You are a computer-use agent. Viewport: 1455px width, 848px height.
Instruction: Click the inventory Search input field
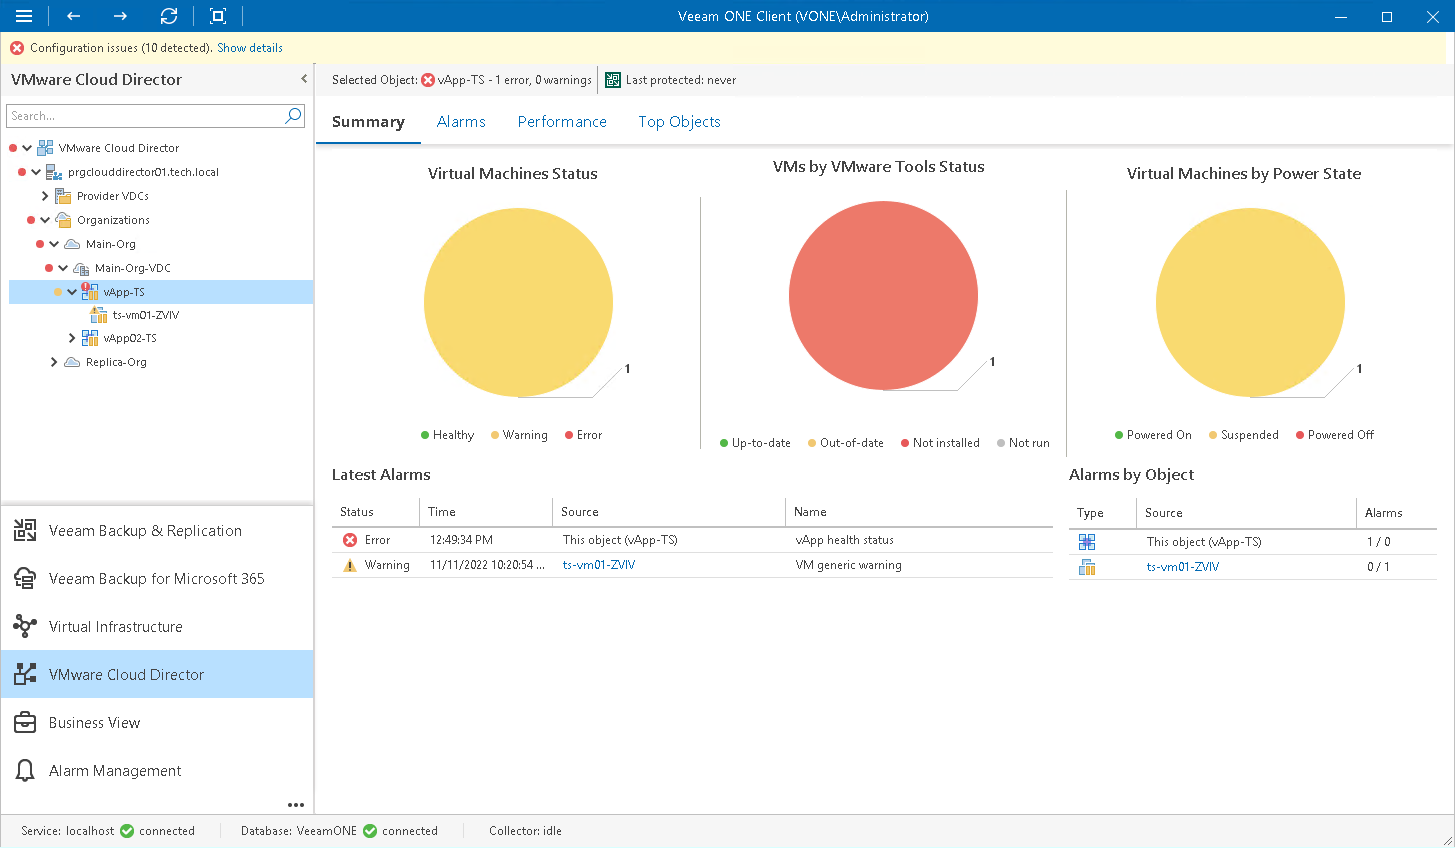tap(145, 116)
